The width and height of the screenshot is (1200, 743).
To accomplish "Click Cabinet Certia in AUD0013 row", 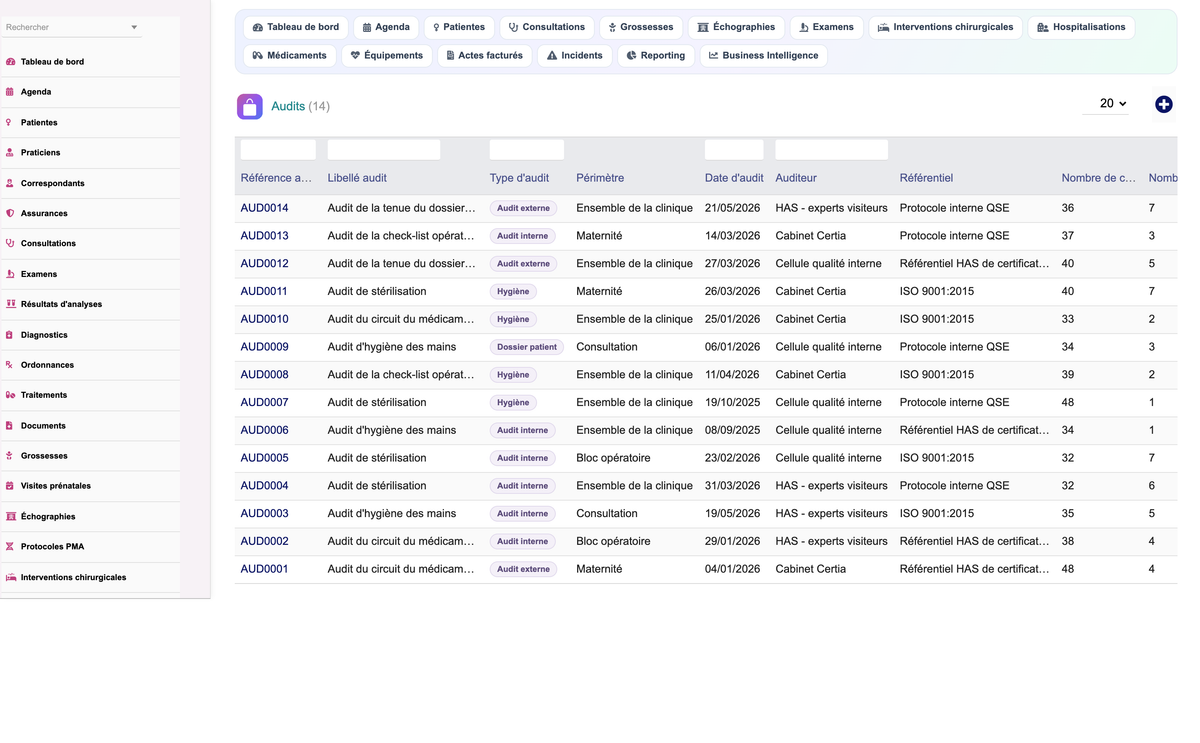I will 810,236.
